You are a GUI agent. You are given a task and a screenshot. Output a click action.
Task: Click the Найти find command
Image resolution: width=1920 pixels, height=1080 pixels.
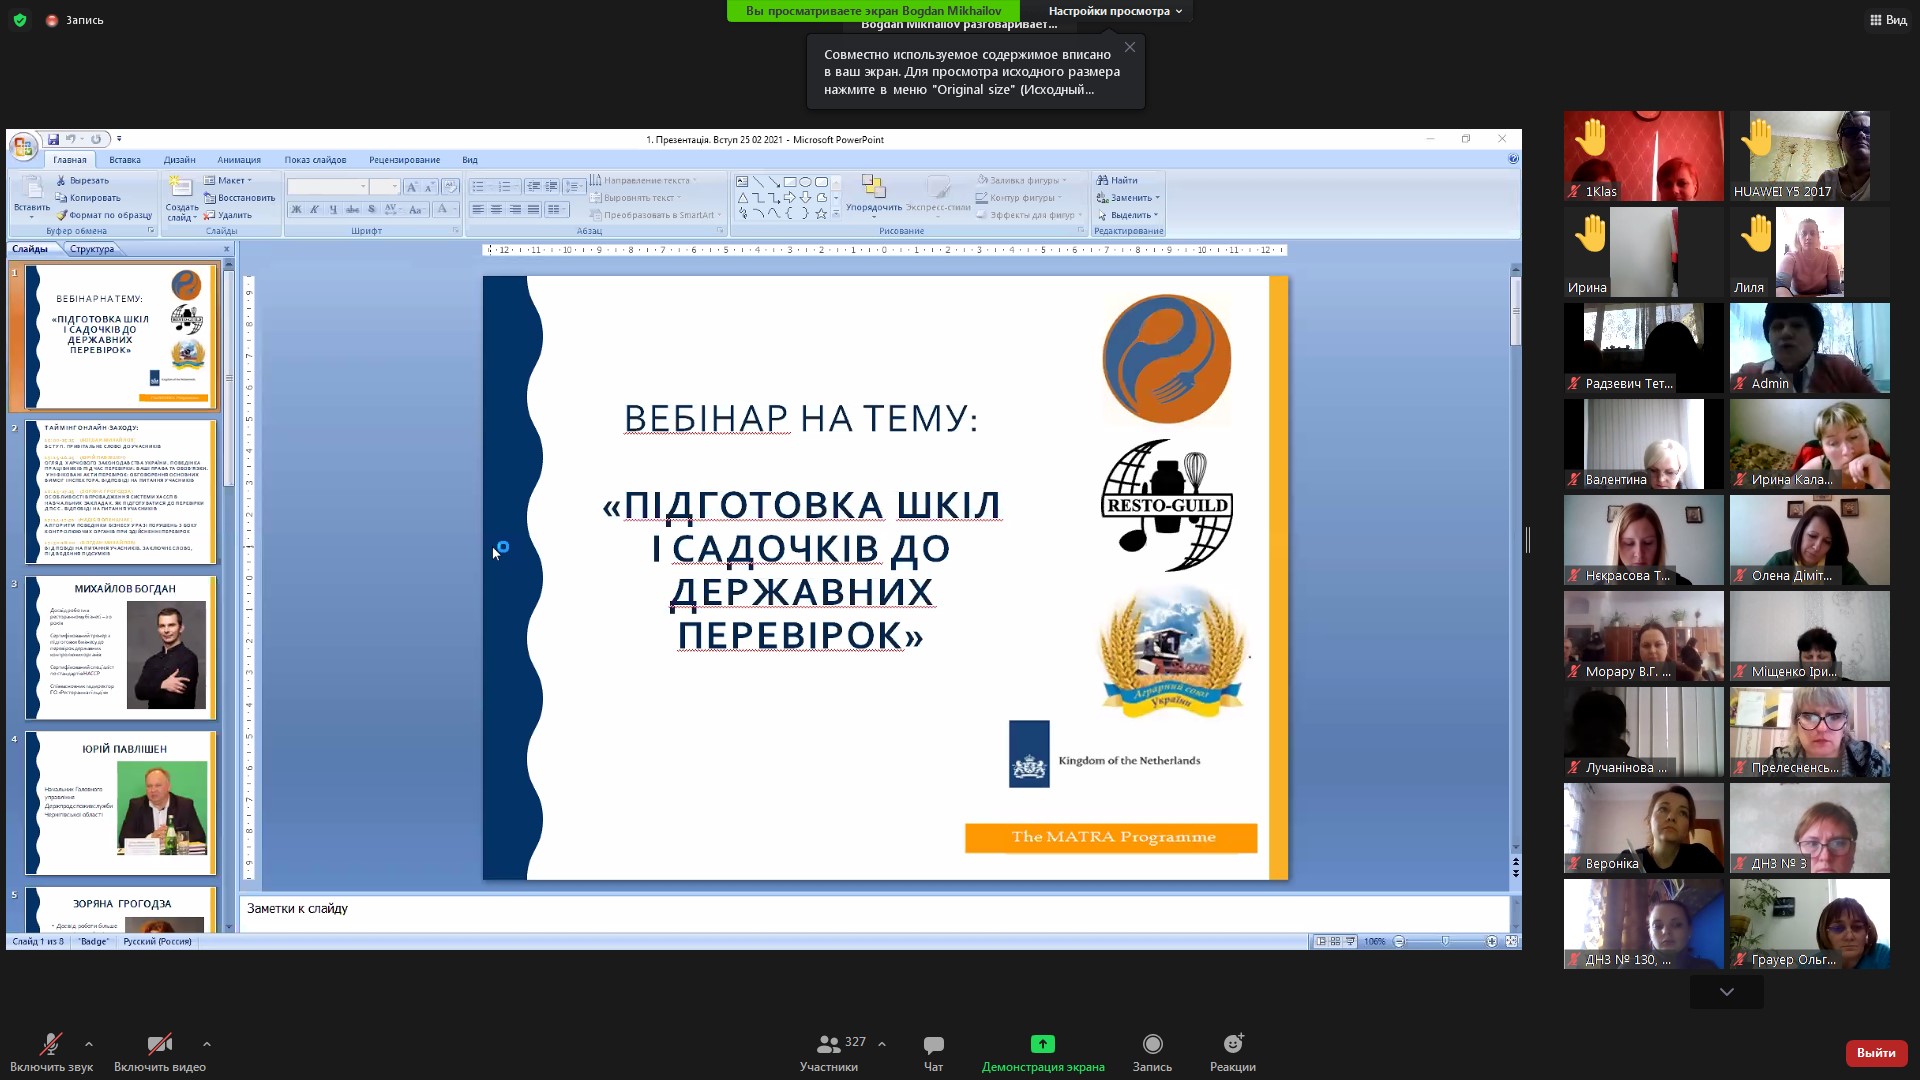1117,181
